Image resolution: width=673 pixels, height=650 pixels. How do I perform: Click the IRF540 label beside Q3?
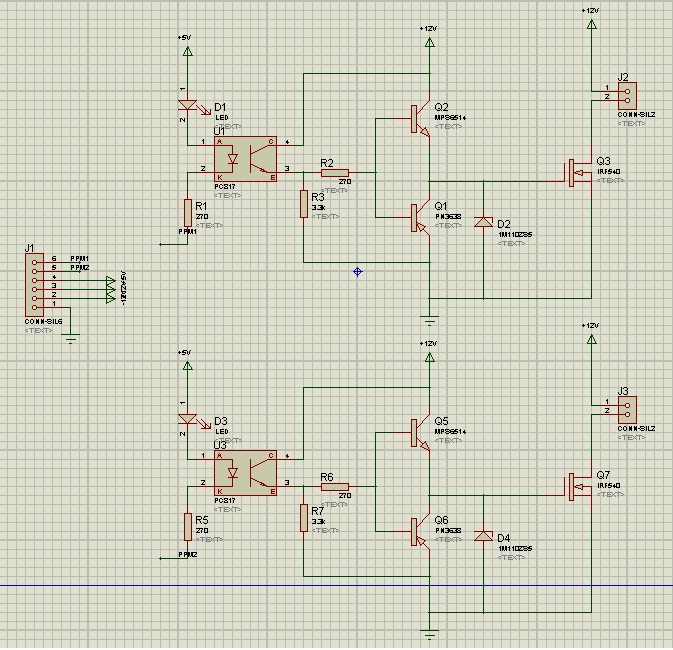[x=609, y=171]
